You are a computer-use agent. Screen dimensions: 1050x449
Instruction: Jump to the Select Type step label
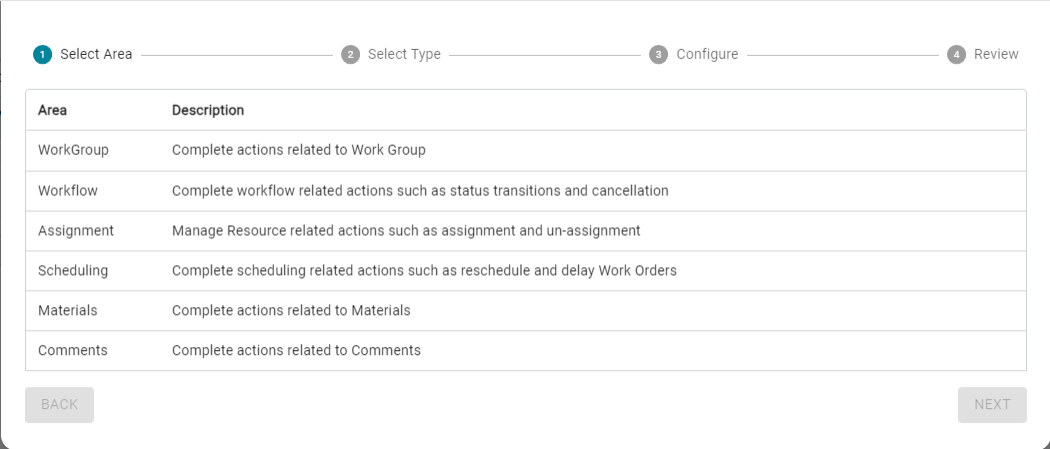(x=404, y=55)
